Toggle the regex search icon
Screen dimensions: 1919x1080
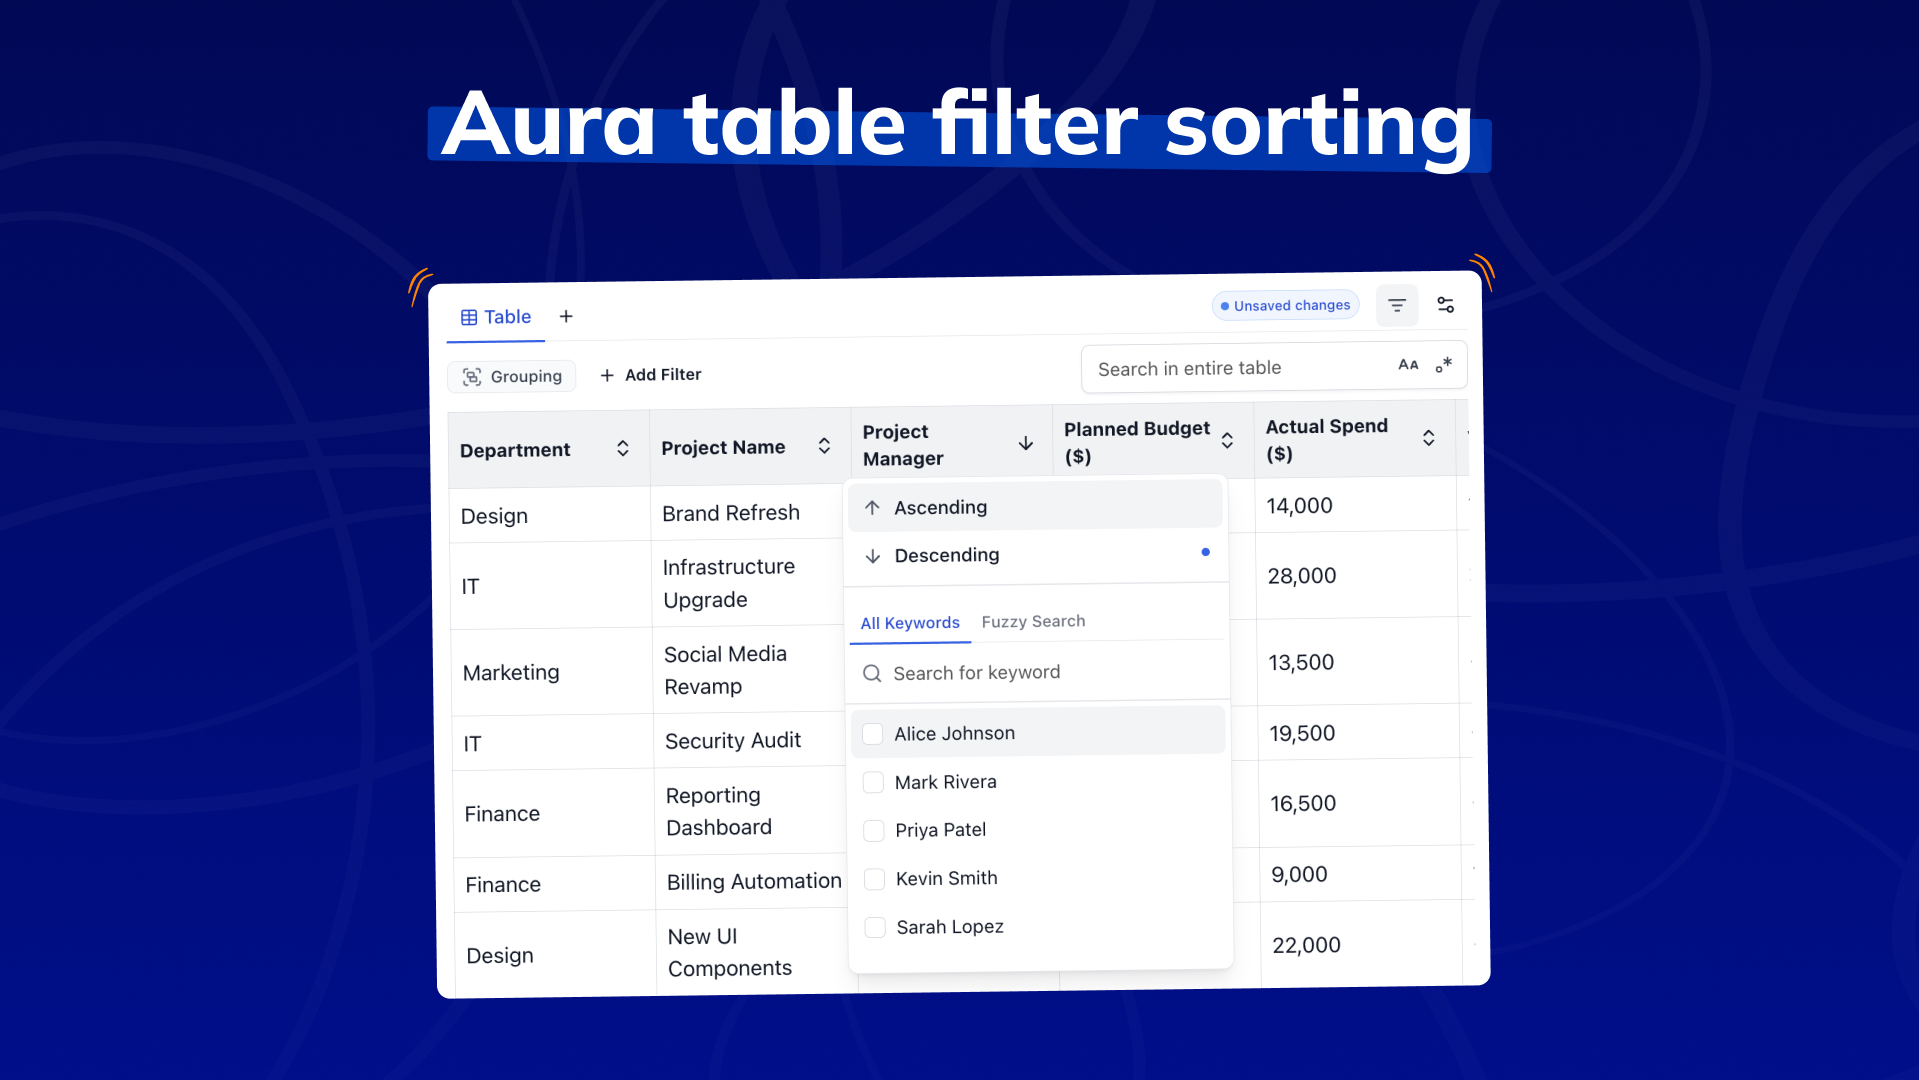[1443, 365]
